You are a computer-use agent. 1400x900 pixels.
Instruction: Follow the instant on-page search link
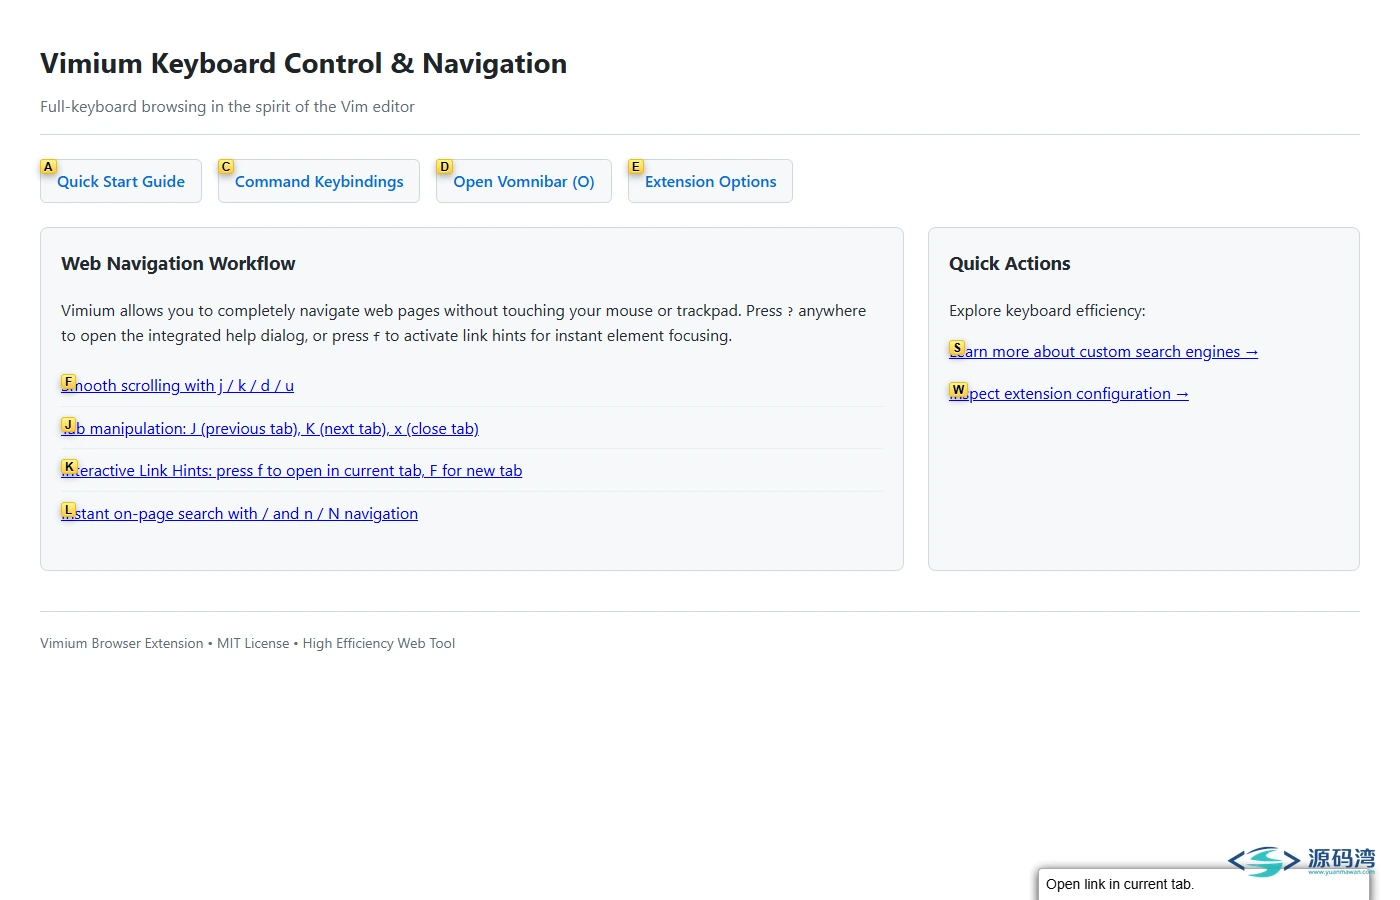pyautogui.click(x=240, y=514)
